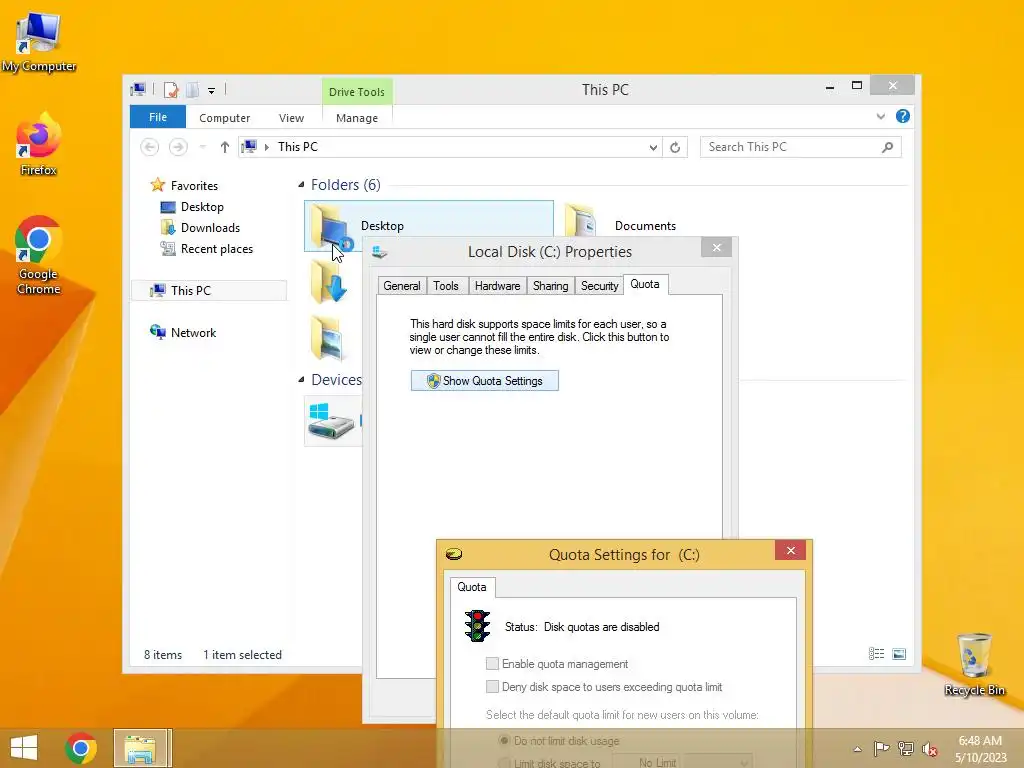Open the Recycle Bin icon

tap(974, 664)
